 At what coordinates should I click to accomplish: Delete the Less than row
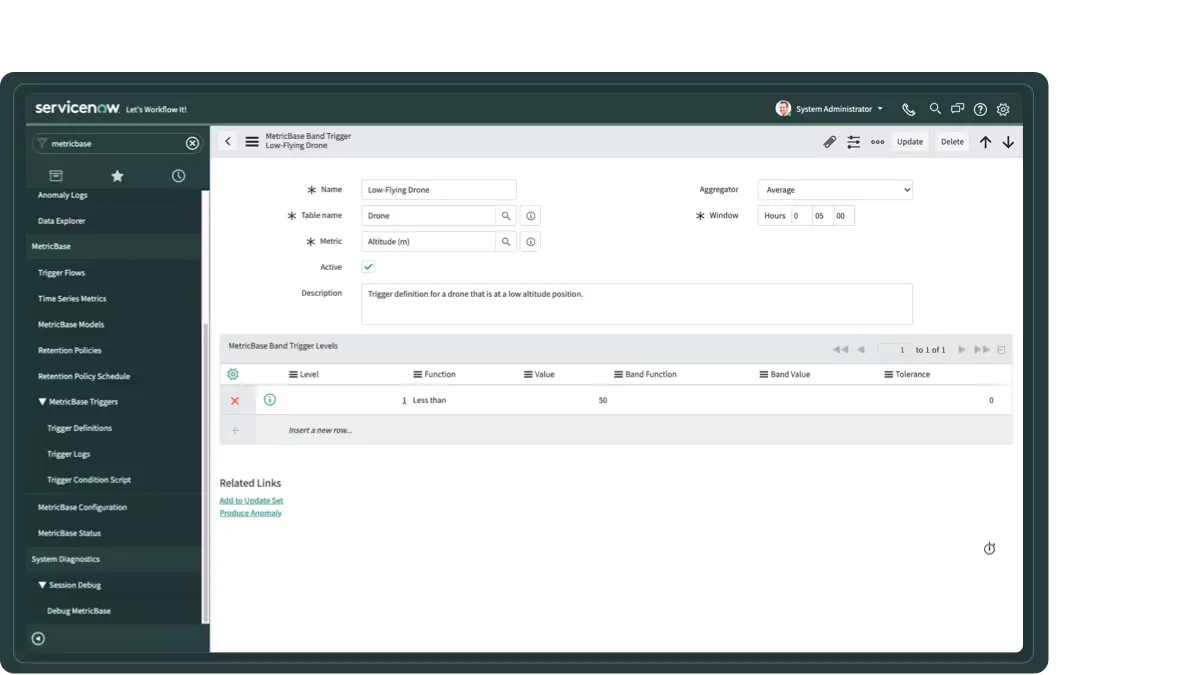[235, 401]
